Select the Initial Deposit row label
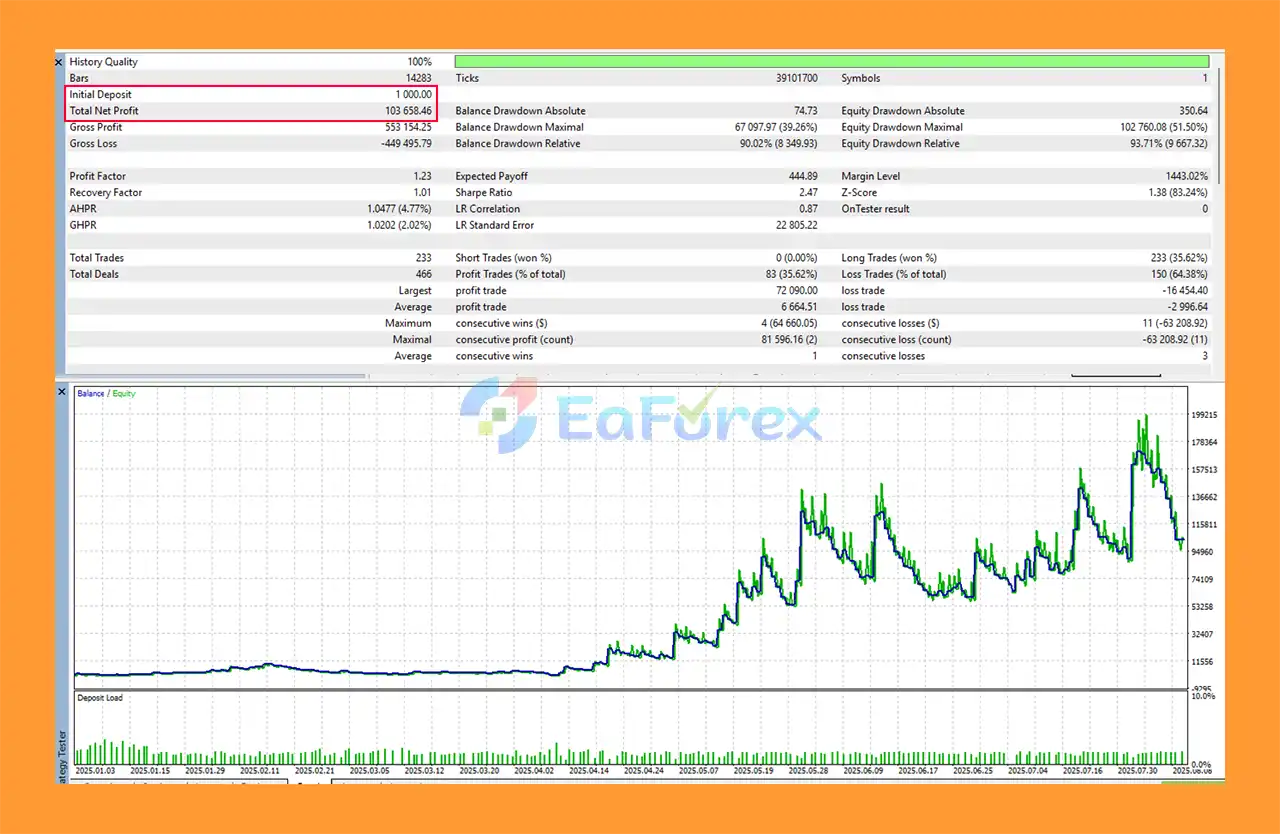The height and width of the screenshot is (834, 1280). click(100, 95)
